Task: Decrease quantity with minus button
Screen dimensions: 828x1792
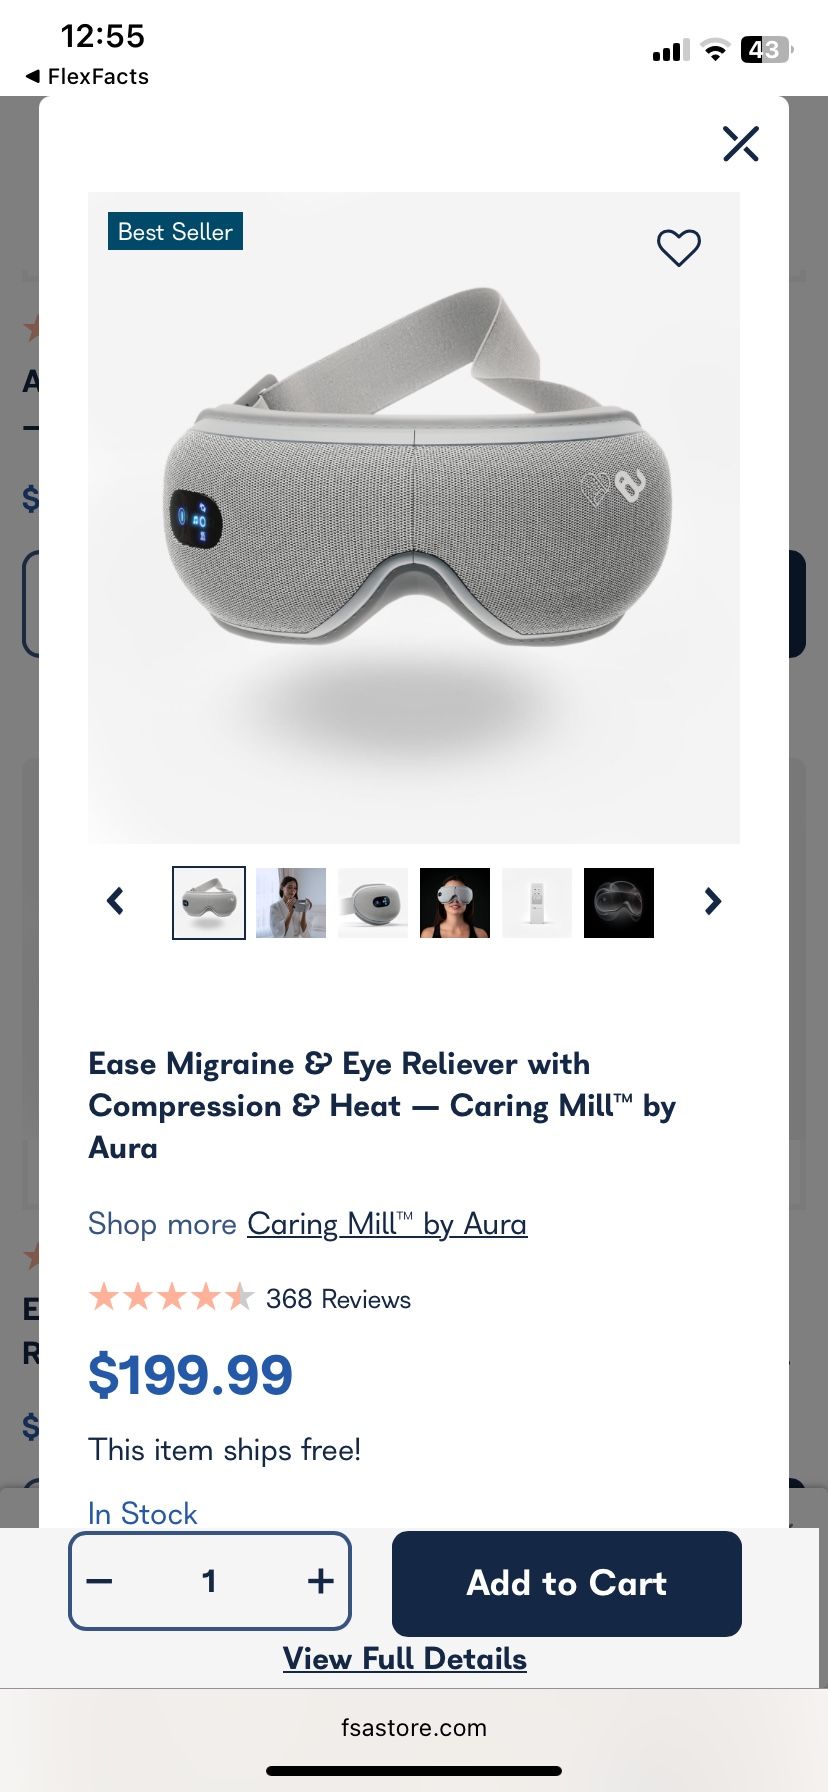Action: 100,1581
